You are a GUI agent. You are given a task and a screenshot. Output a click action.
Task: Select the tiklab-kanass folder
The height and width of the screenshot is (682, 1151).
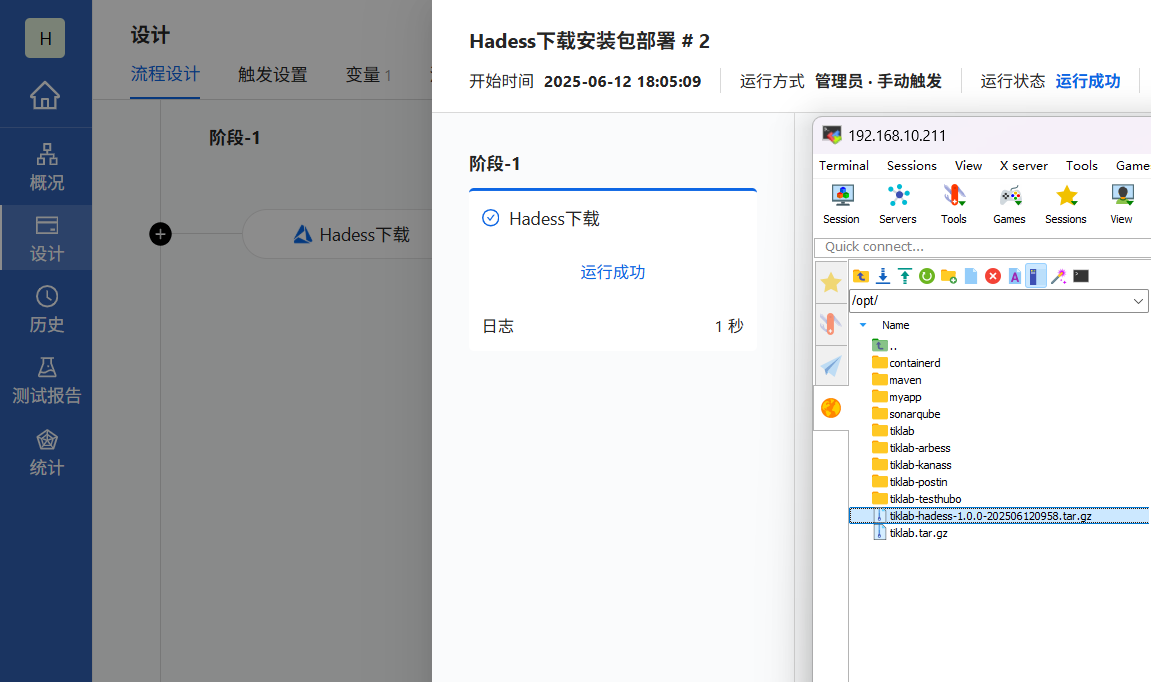tap(912, 464)
